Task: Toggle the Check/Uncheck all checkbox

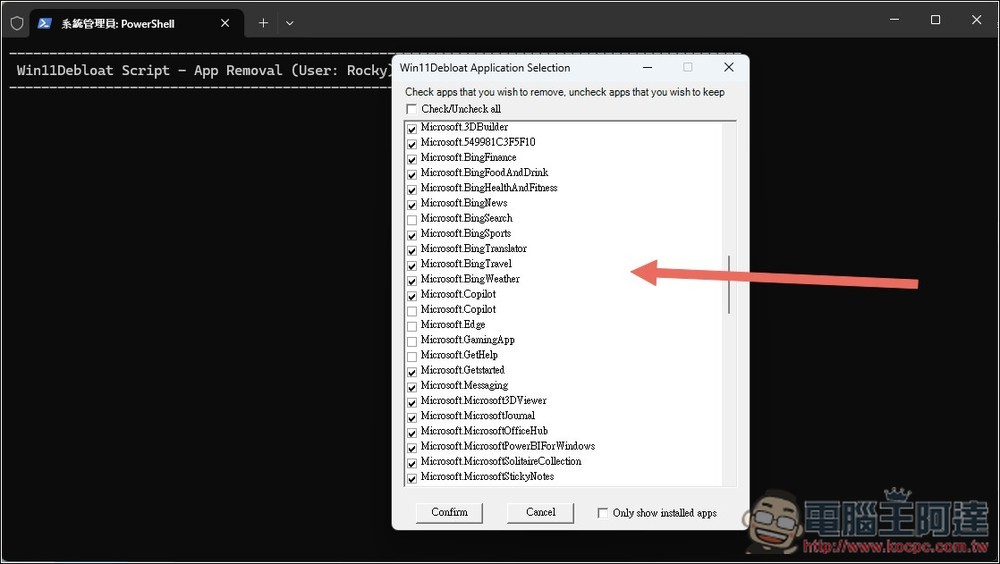Action: (411, 109)
